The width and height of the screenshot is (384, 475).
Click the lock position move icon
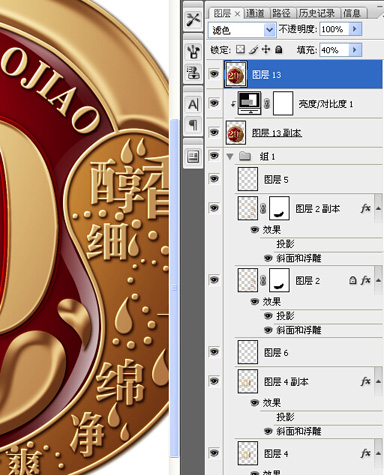266,50
